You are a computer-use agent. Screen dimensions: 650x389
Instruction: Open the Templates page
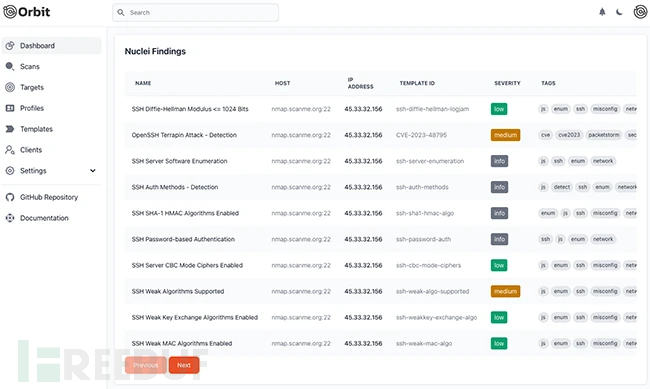click(36, 129)
